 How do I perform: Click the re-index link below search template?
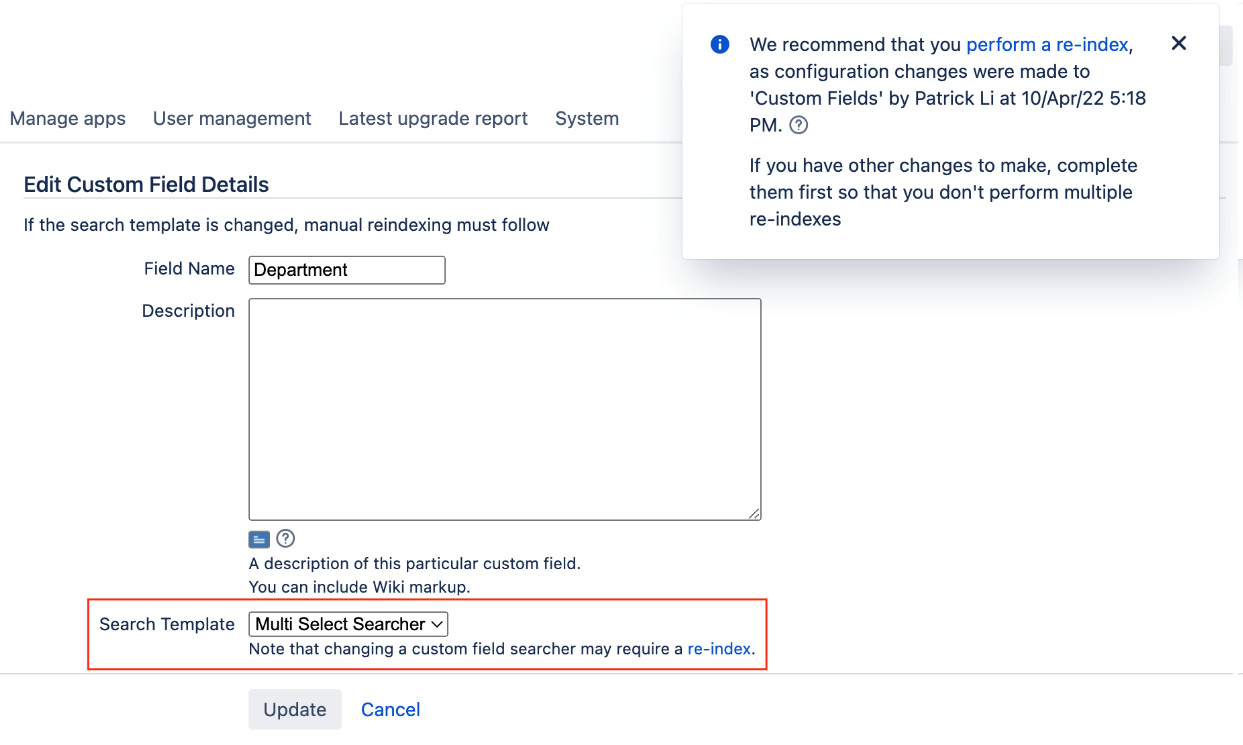point(719,648)
